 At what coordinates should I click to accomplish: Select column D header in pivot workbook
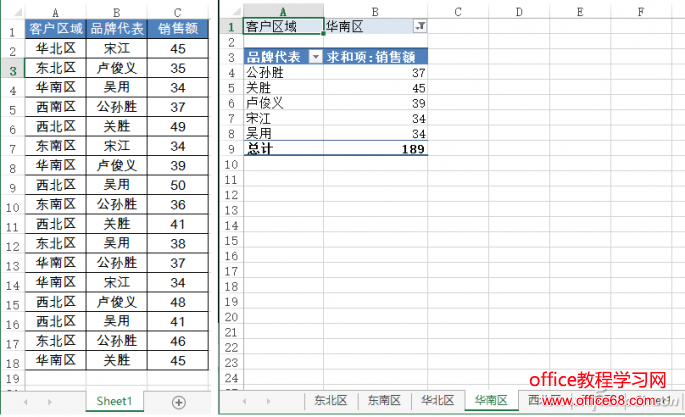point(519,12)
